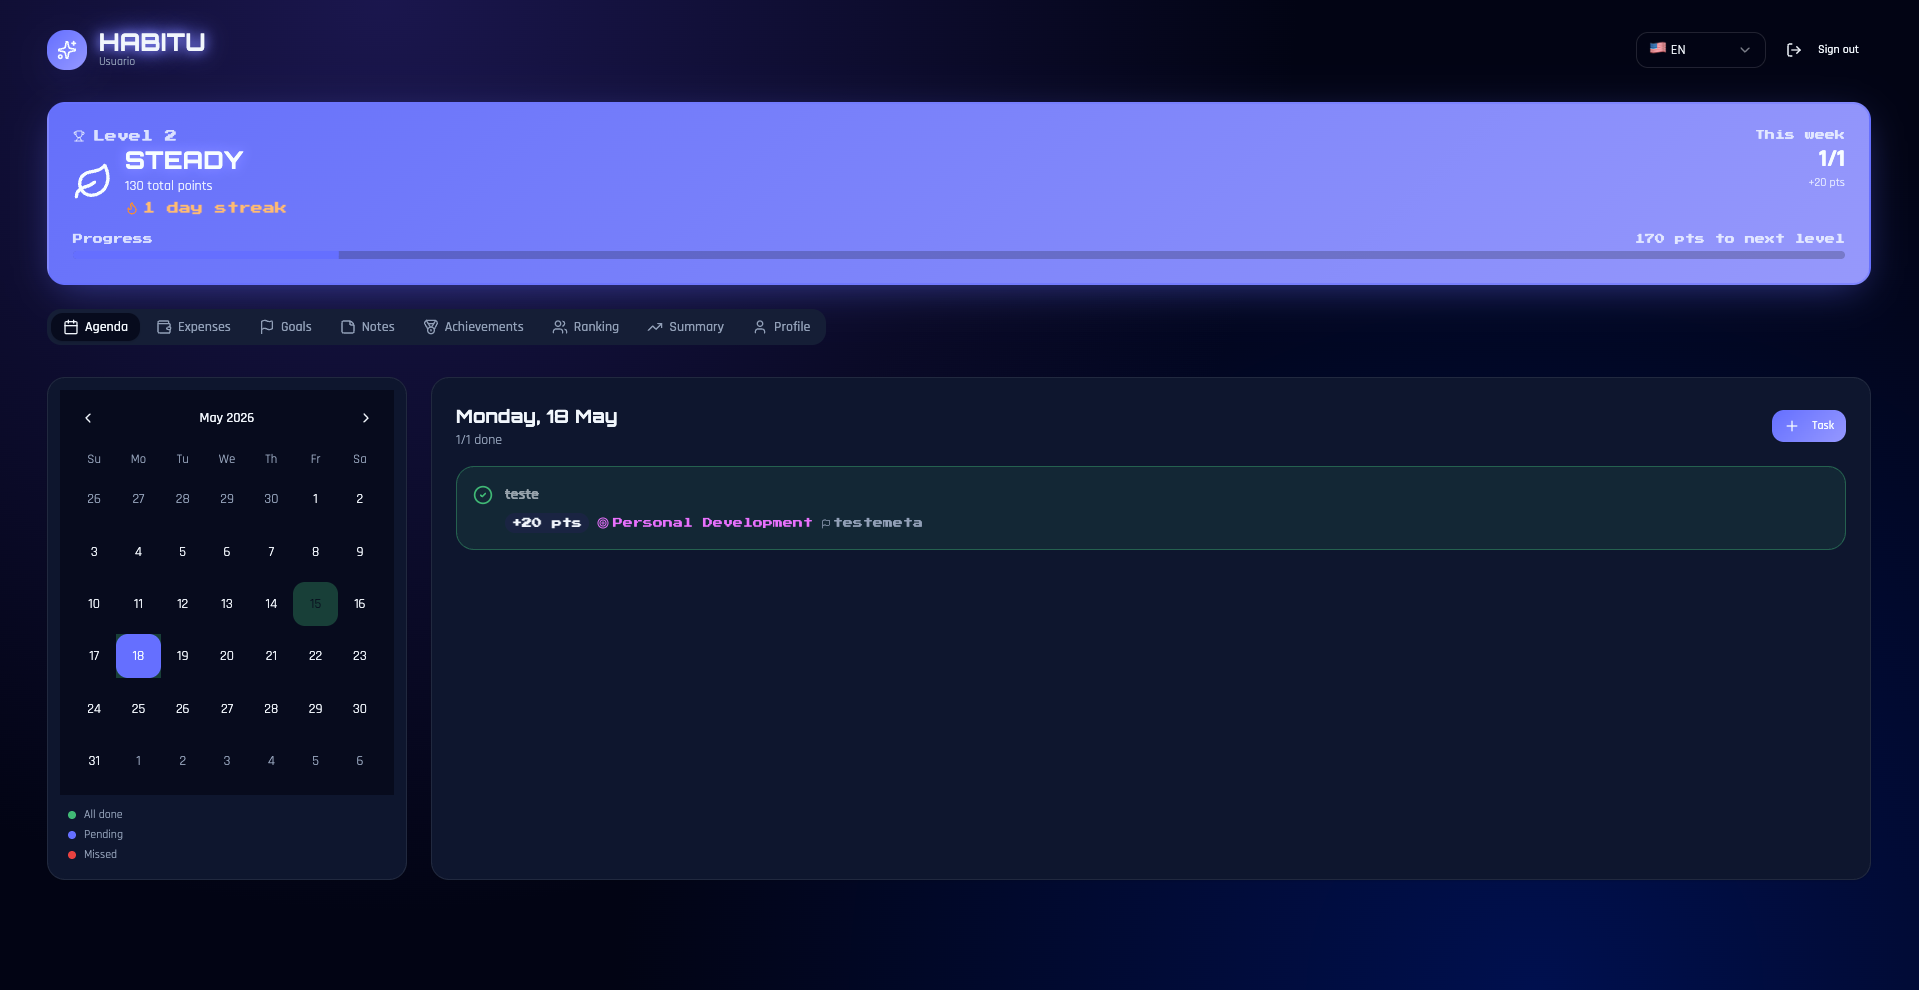Click the target icon beside Personal Development
This screenshot has width=1919, height=990.
[x=603, y=523]
